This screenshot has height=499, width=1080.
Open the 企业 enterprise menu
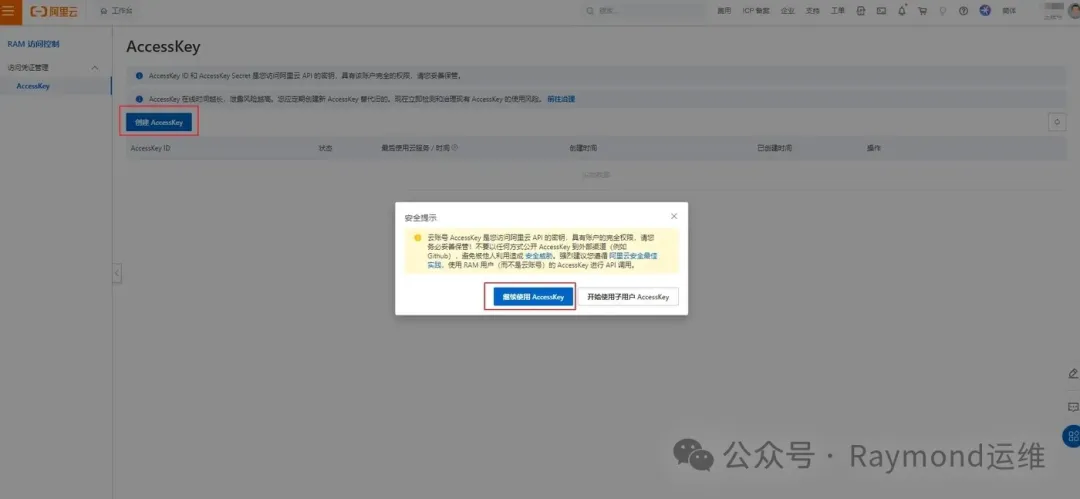click(788, 12)
